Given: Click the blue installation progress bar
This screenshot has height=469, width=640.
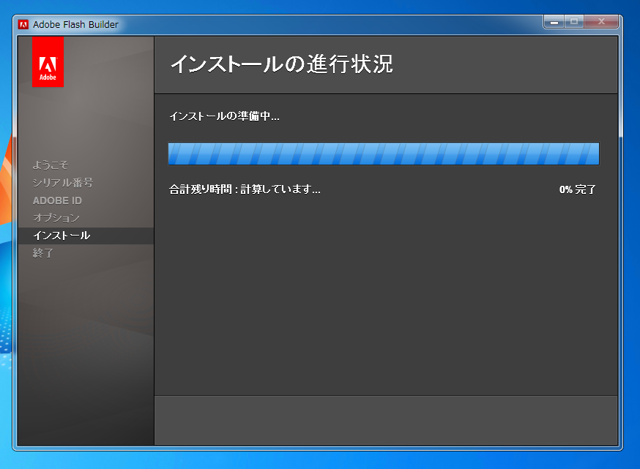Looking at the screenshot, I should point(383,154).
